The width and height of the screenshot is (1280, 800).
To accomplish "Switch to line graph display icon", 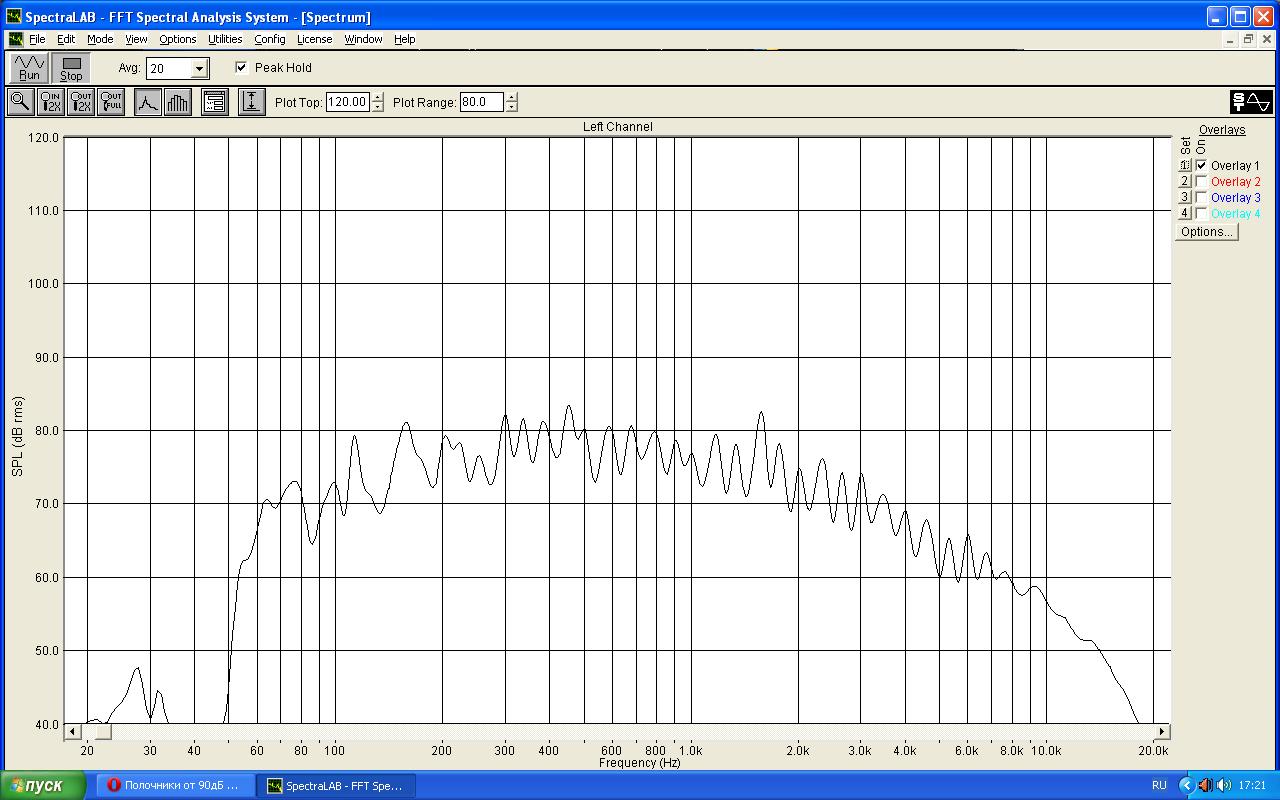I will tap(148, 102).
